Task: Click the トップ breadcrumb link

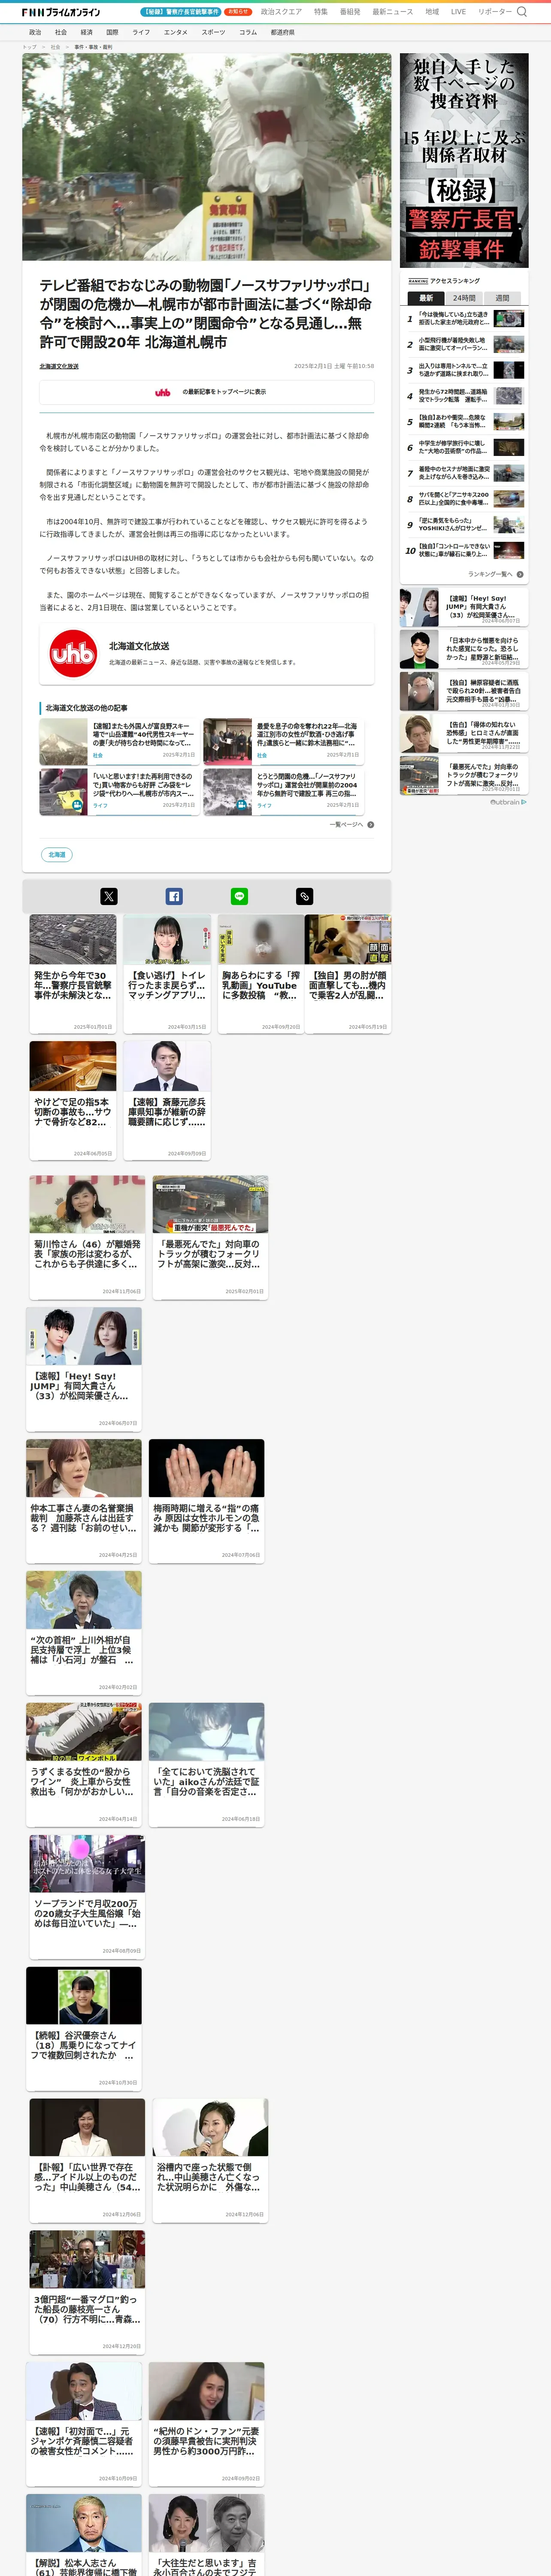Action: click(x=29, y=47)
